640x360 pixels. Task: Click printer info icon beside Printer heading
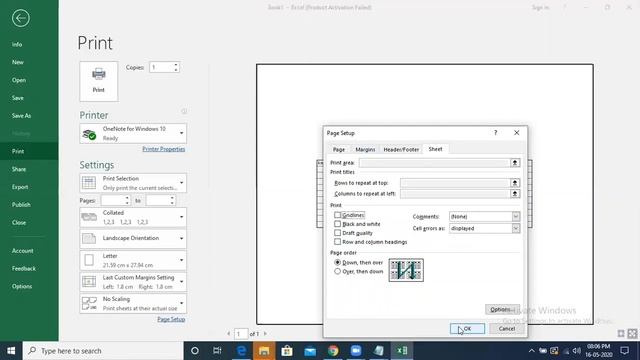[x=184, y=111]
